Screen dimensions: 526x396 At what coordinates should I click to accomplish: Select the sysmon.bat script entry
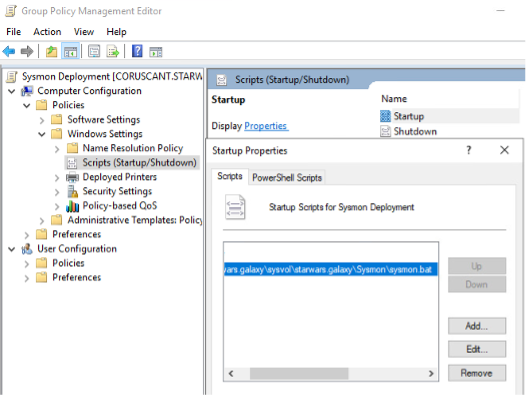click(331, 269)
